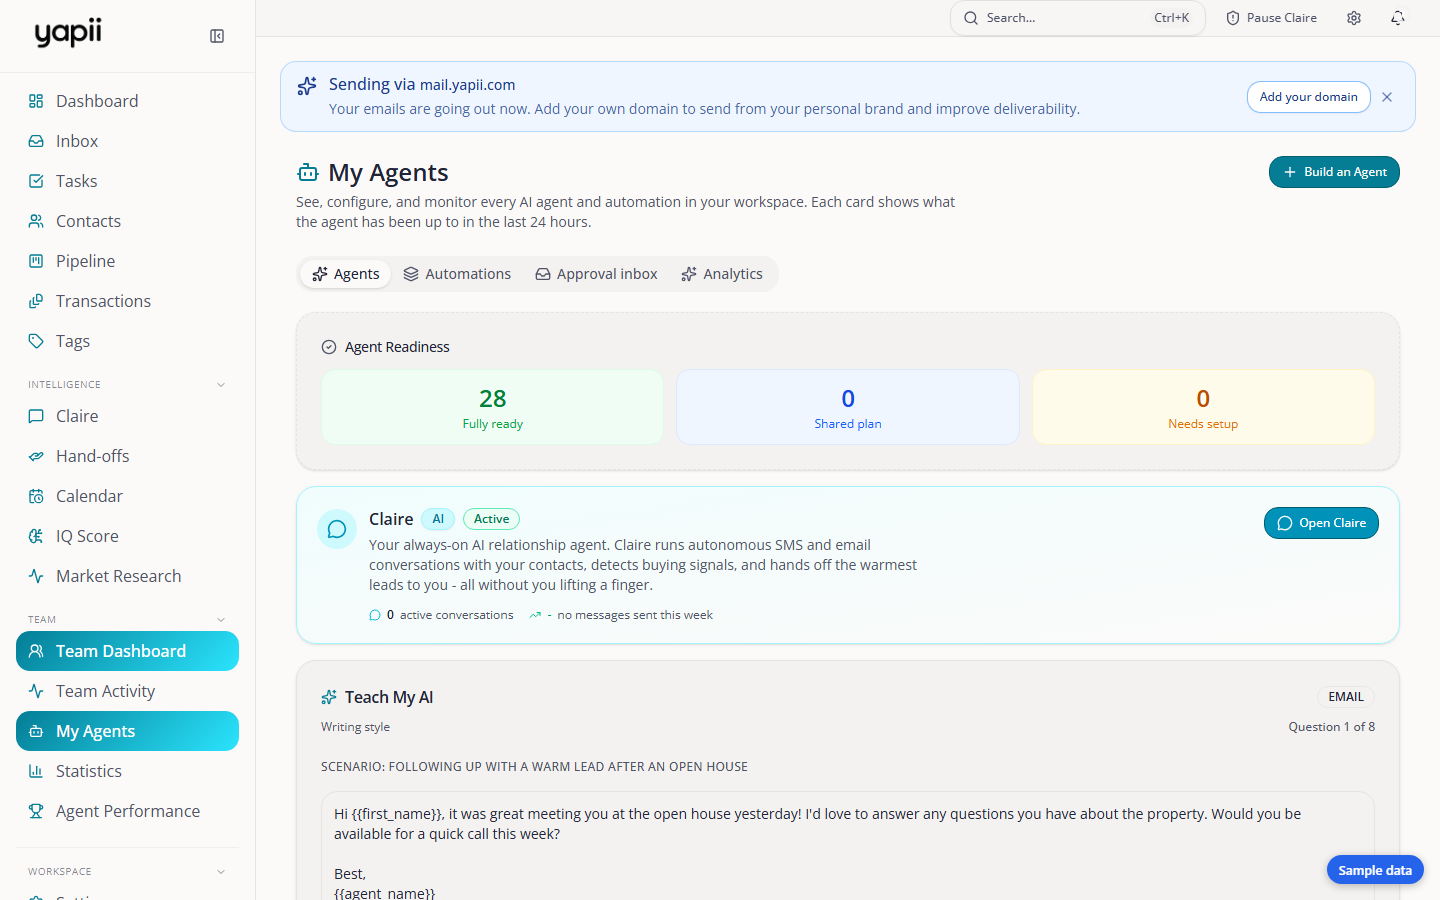Click the Writing style label

pyautogui.click(x=355, y=727)
